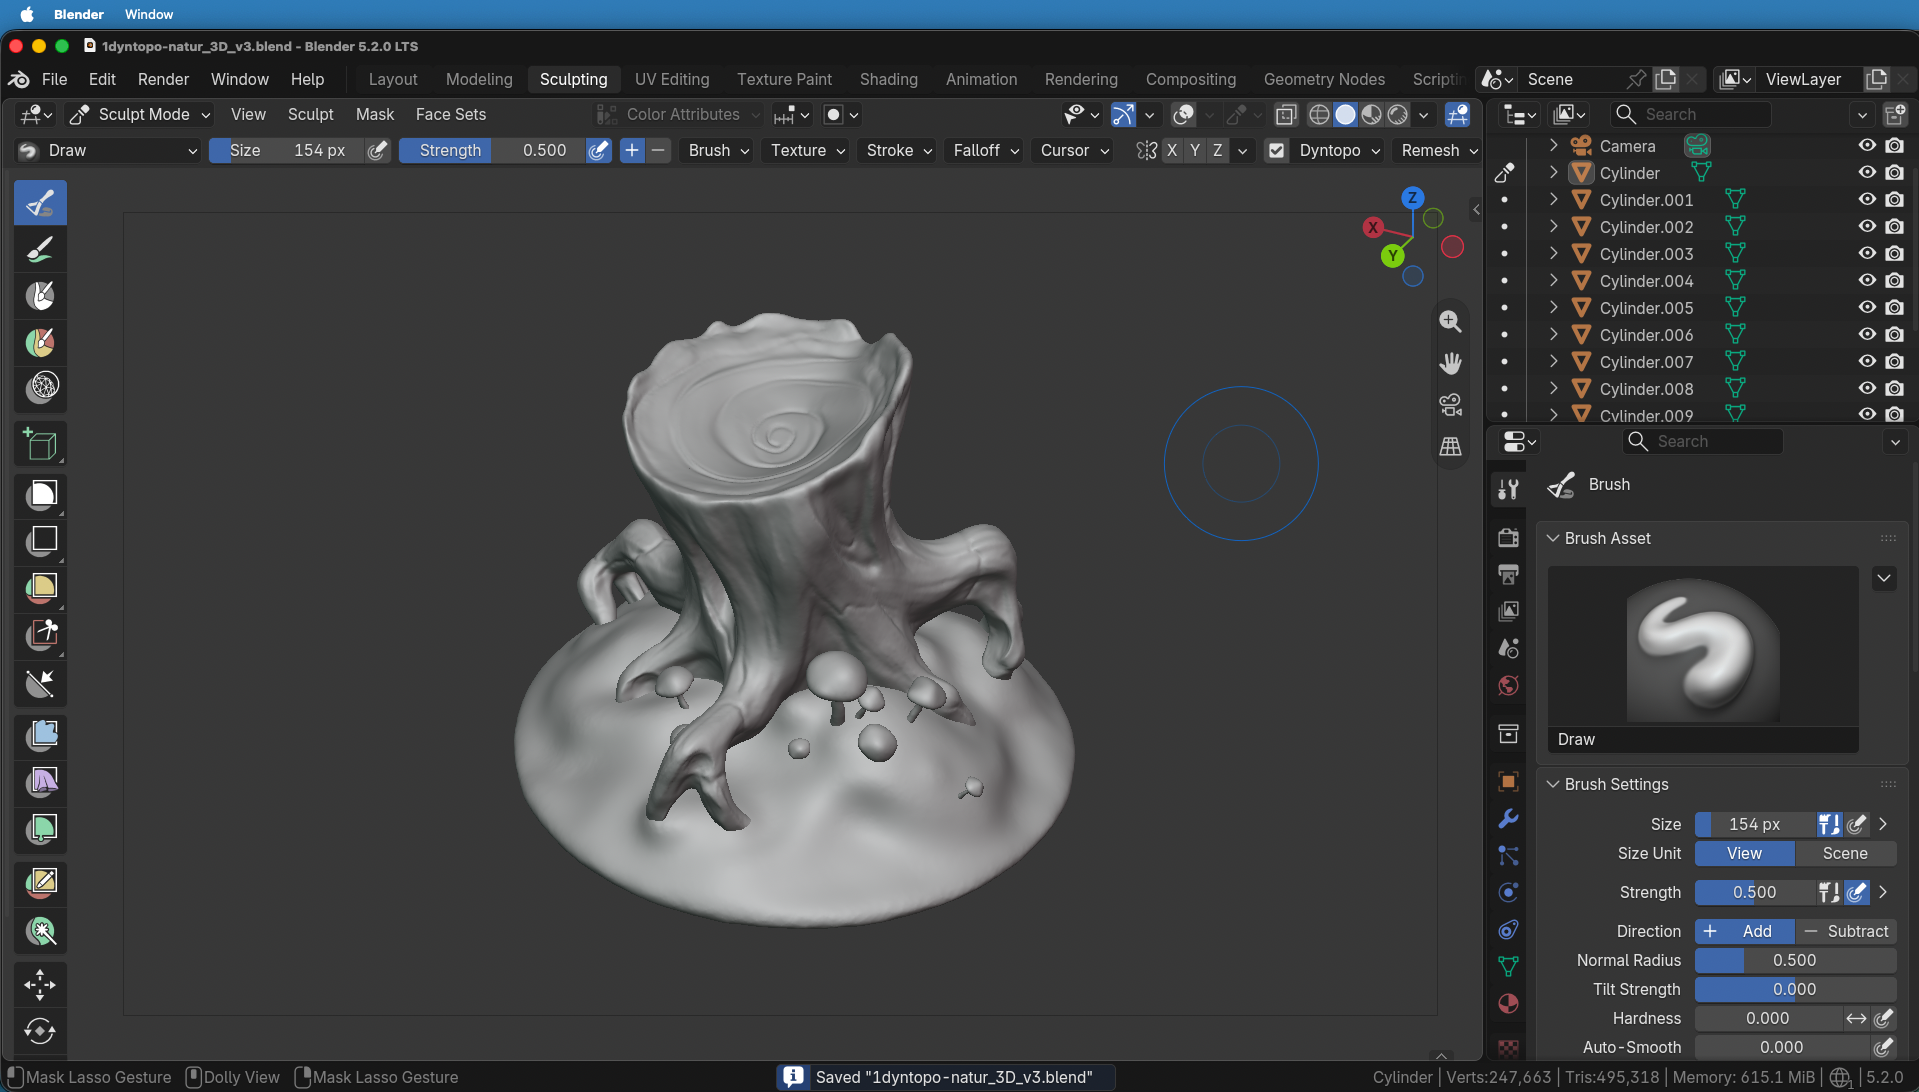Image resolution: width=1919 pixels, height=1092 pixels.
Task: Switch to the Shading workspace tab
Action: coord(888,80)
